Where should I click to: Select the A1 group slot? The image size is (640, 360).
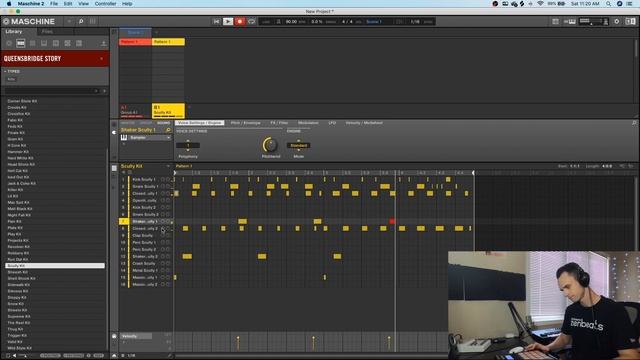tap(135, 110)
